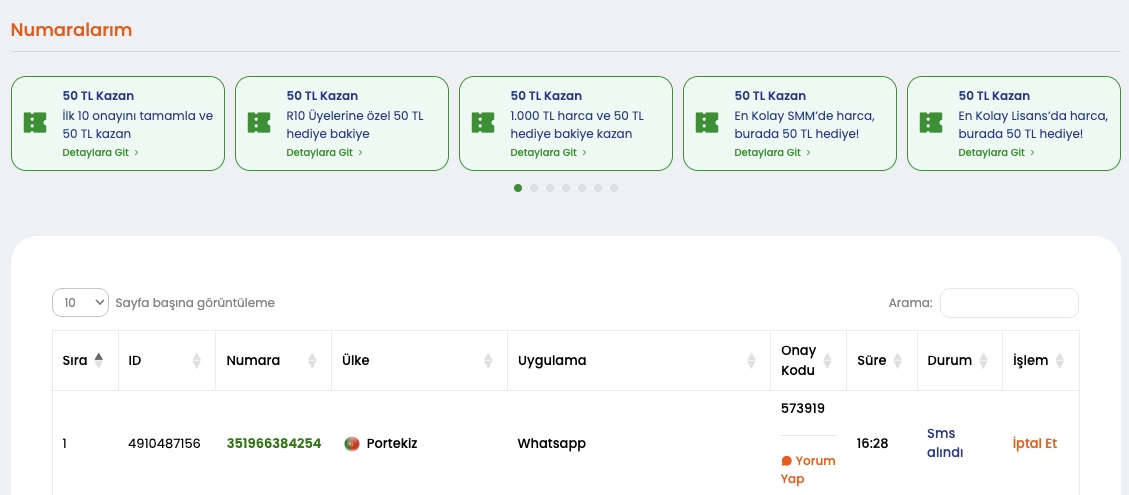Click the Portugal flag icon next to Portekiz
Viewport: 1129px width, 495px height.
click(352, 443)
